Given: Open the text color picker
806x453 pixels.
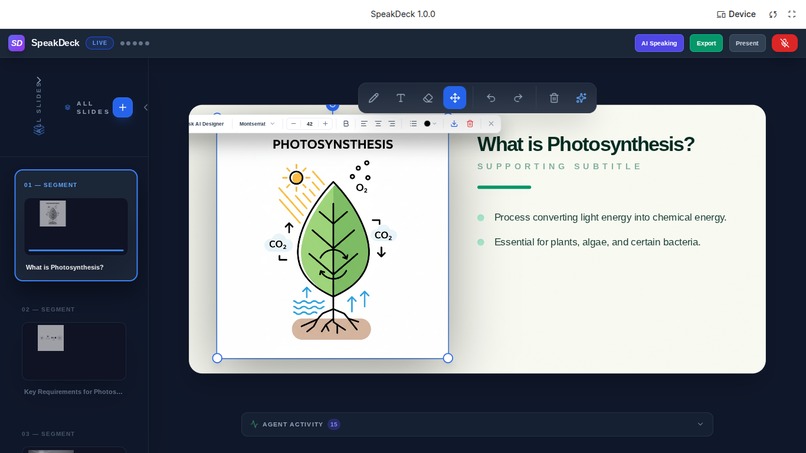Looking at the screenshot, I should [x=430, y=123].
